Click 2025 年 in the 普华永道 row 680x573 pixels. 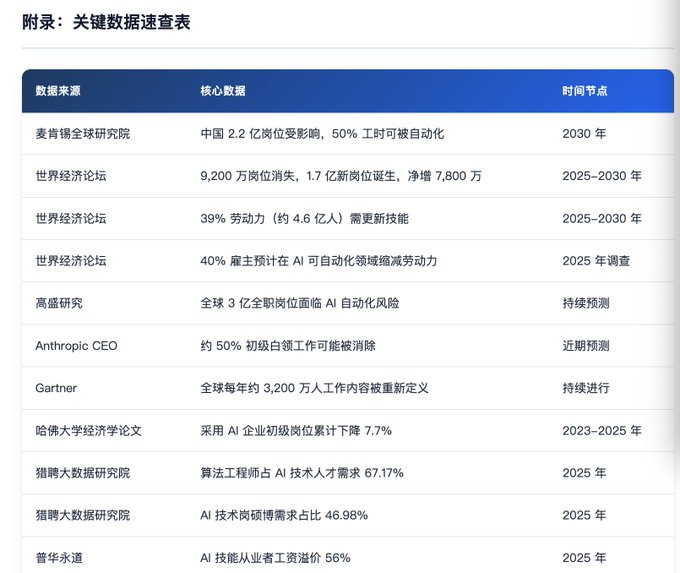point(584,557)
